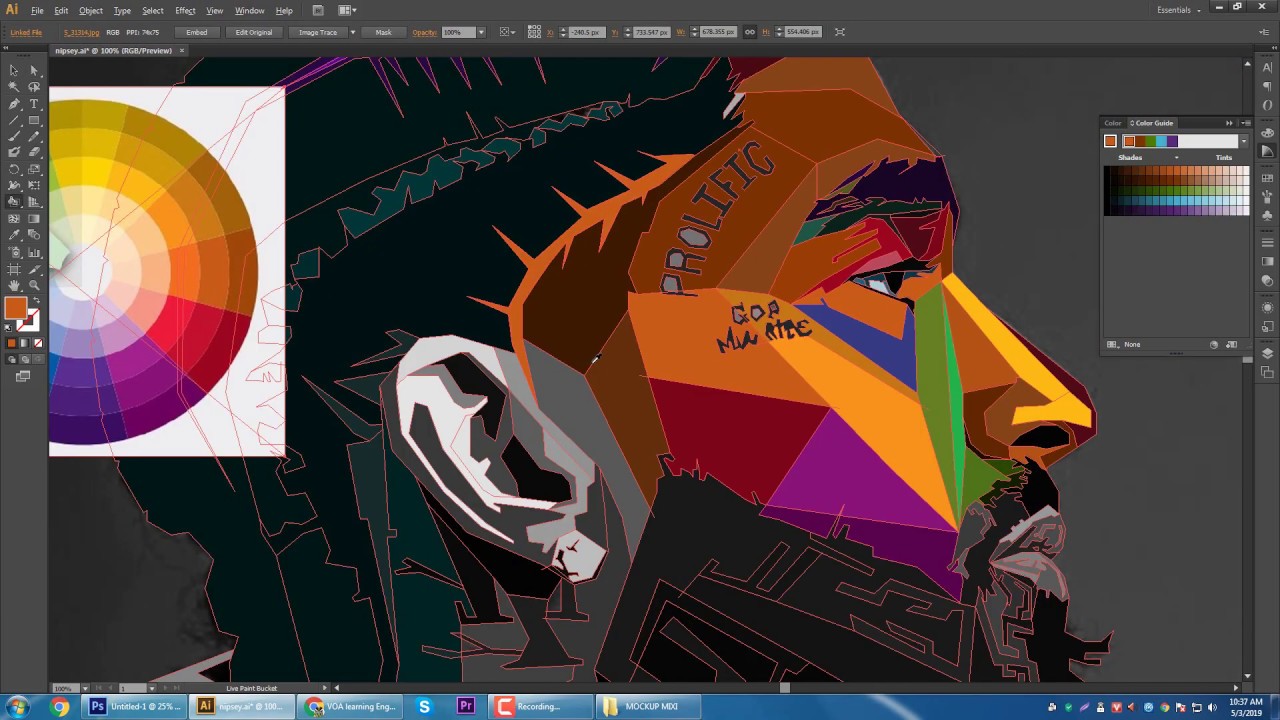The height and width of the screenshot is (720, 1280).
Task: Choose the Gradient tool
Action: tap(34, 218)
